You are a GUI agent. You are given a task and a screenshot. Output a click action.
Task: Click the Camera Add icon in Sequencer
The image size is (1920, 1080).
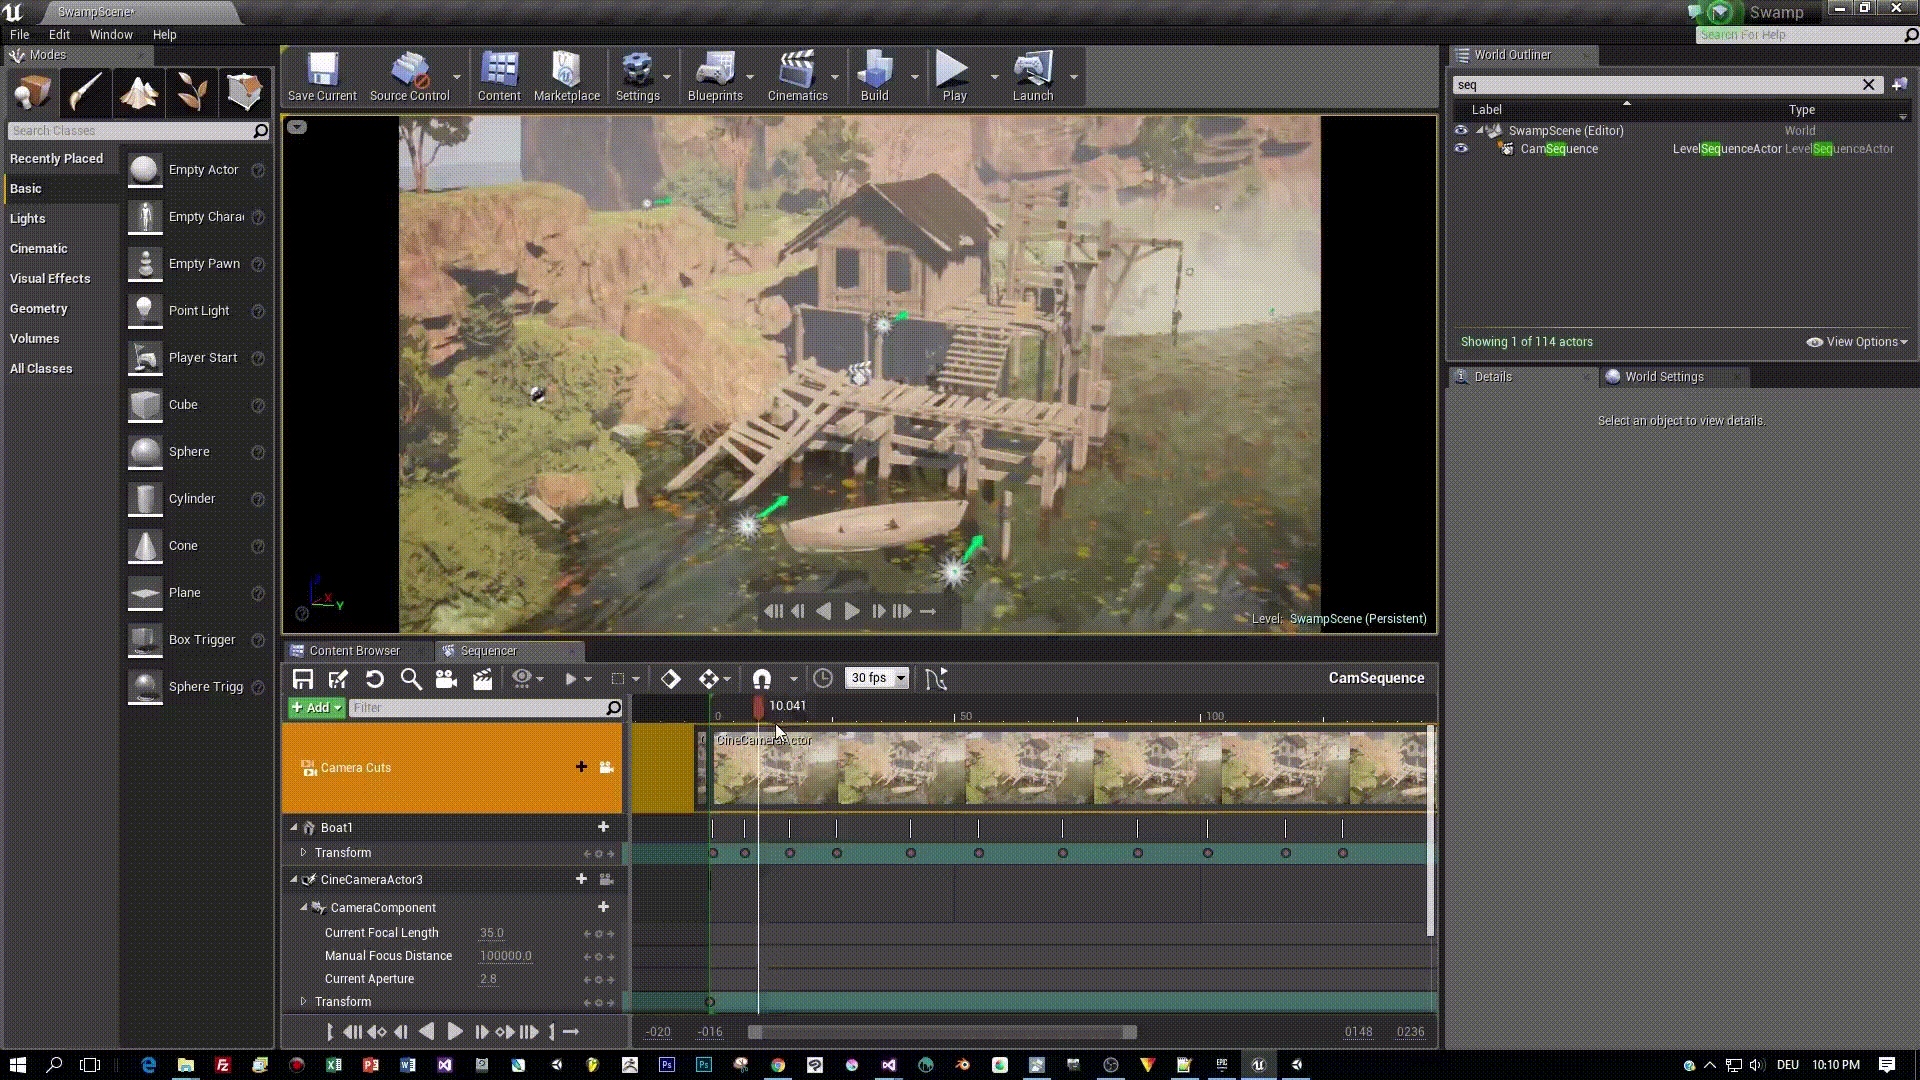pyautogui.click(x=446, y=678)
